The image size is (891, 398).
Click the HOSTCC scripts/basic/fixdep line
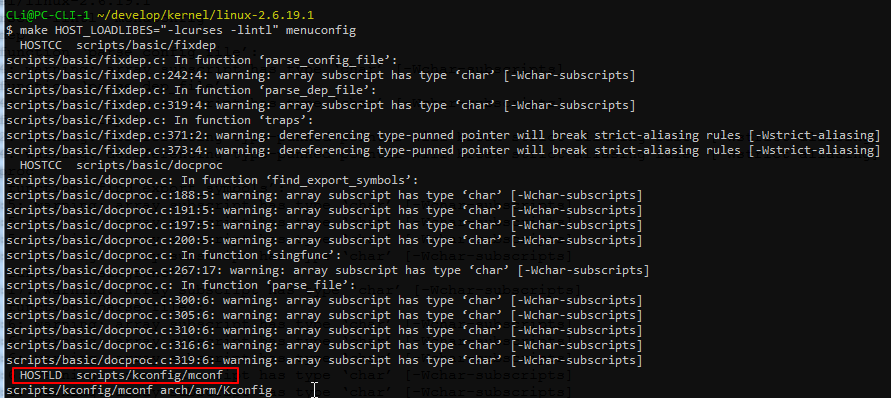pos(118,45)
